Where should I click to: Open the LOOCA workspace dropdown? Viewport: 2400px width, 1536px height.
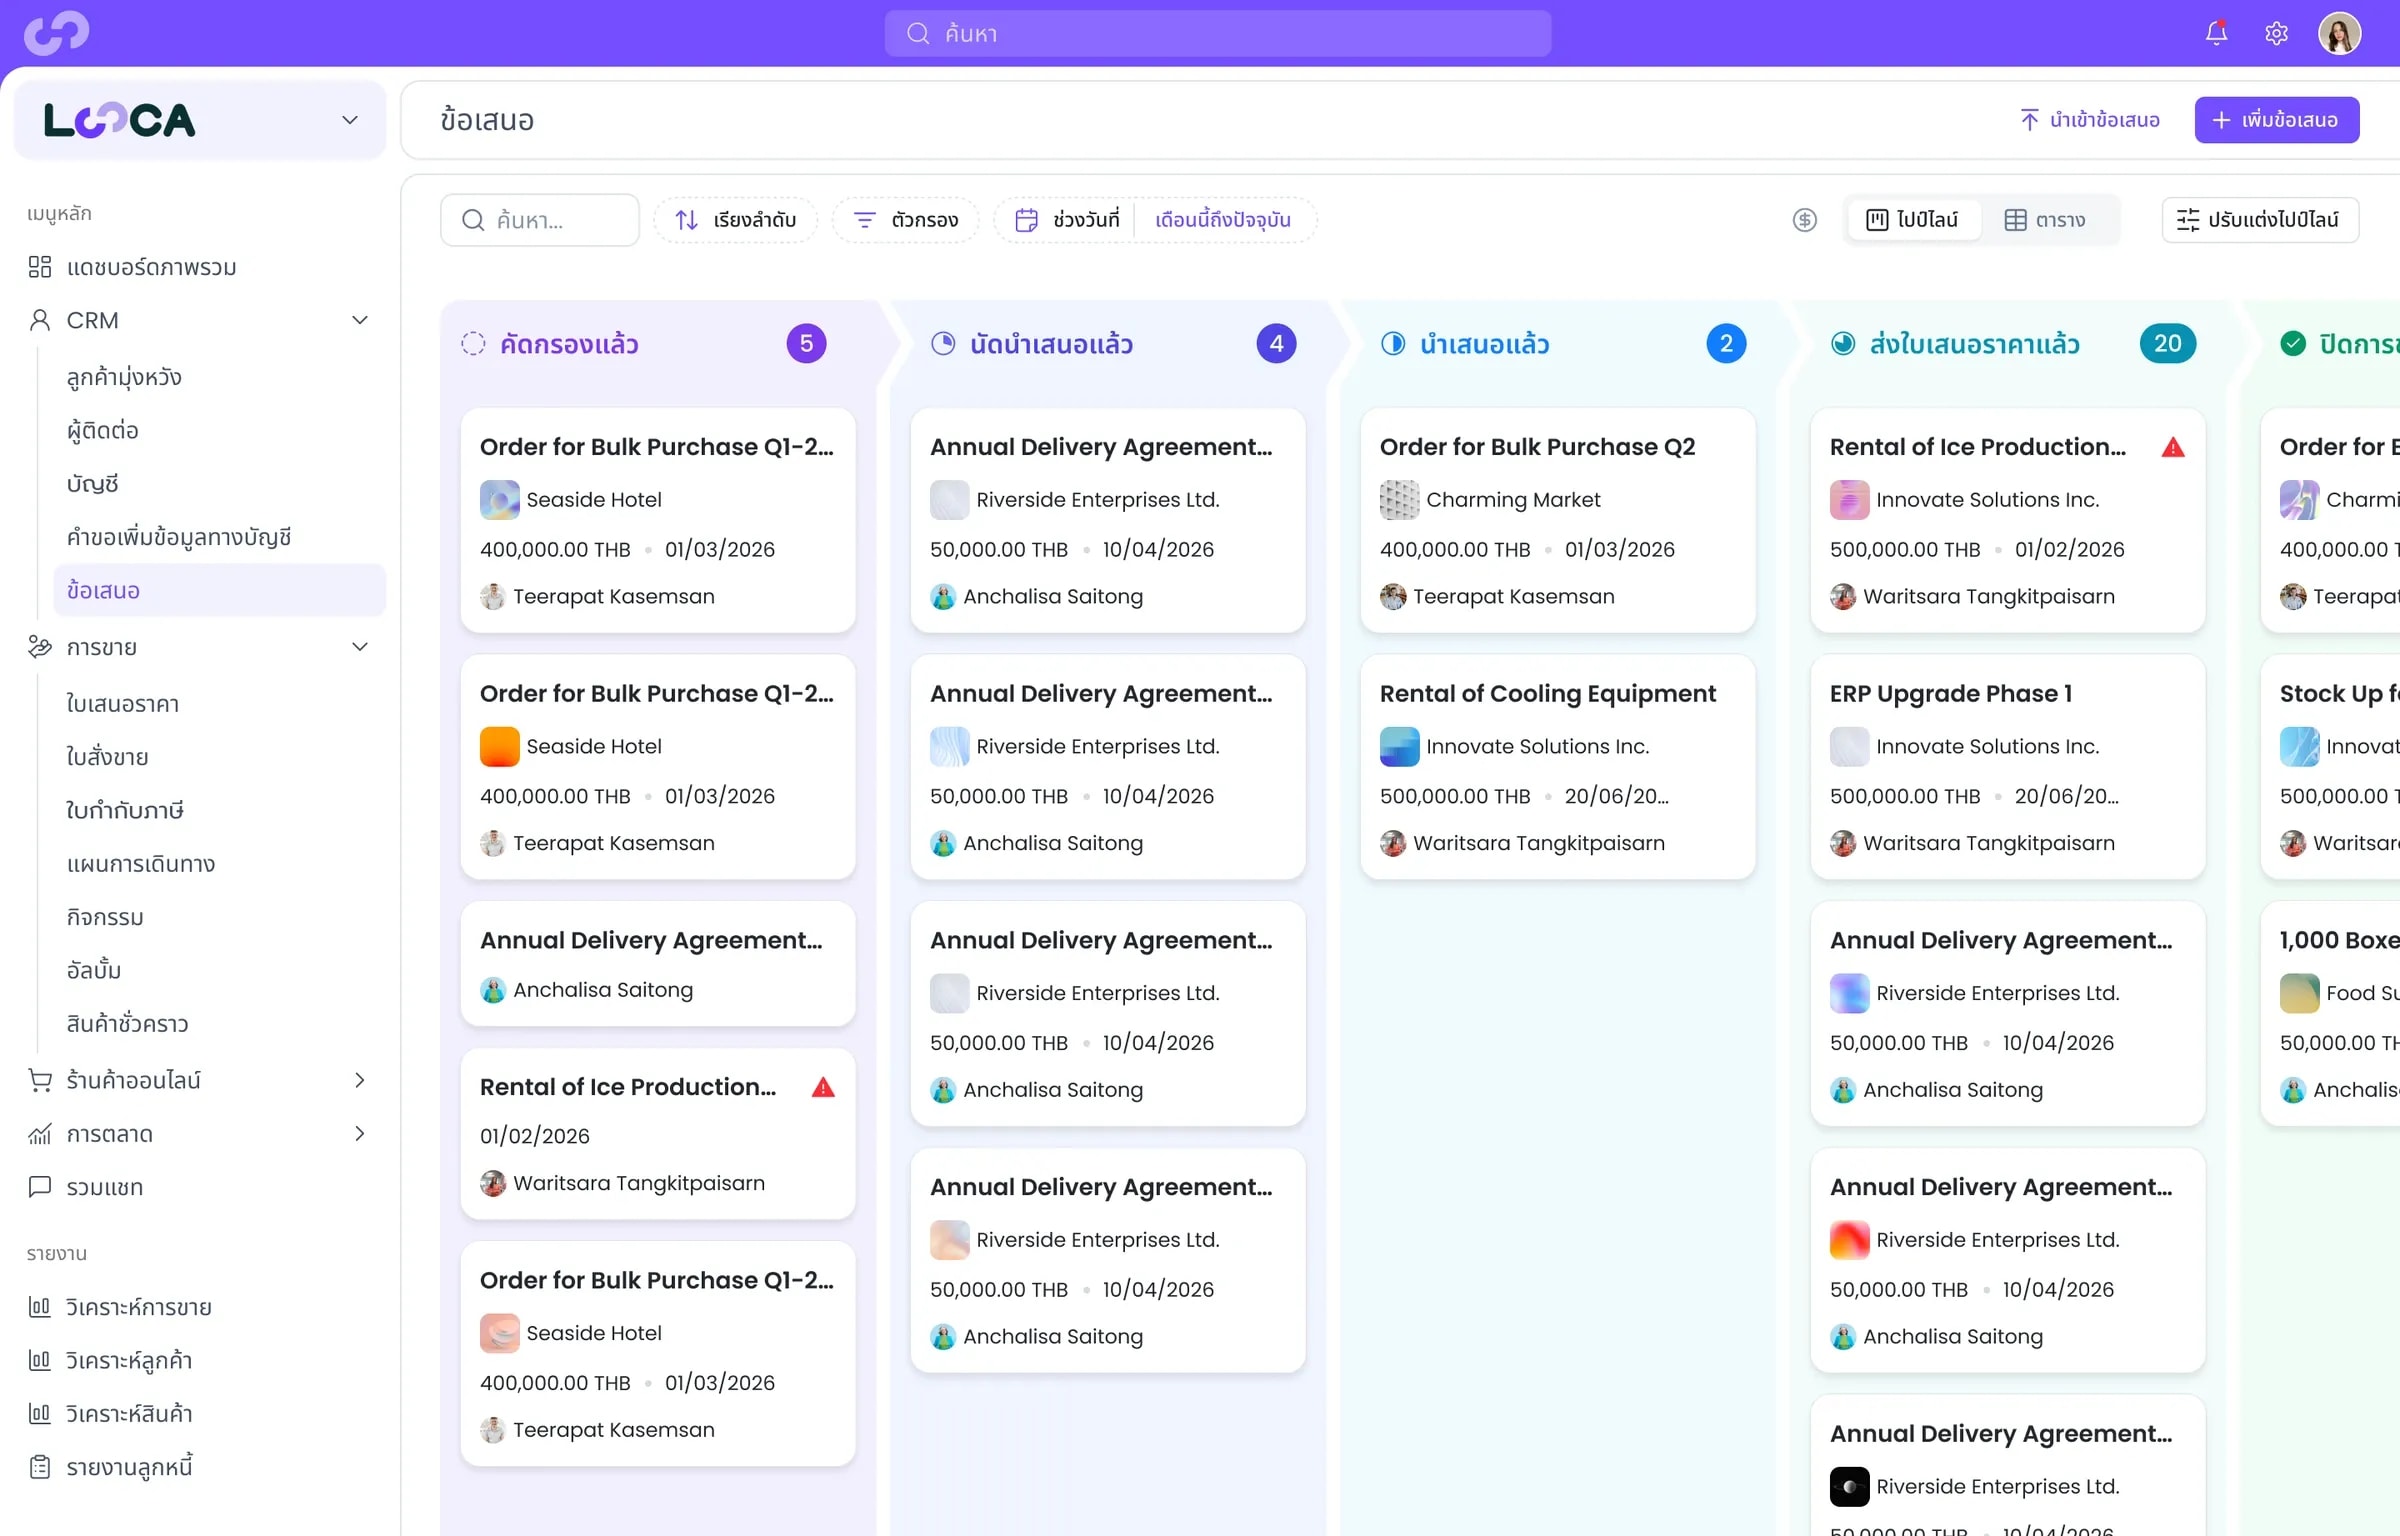pos(200,120)
